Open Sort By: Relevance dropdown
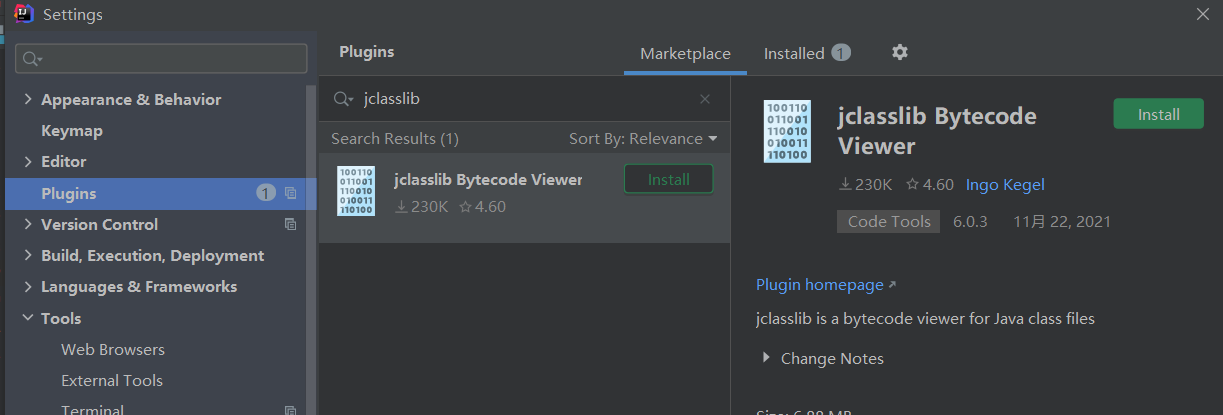 [x=643, y=139]
